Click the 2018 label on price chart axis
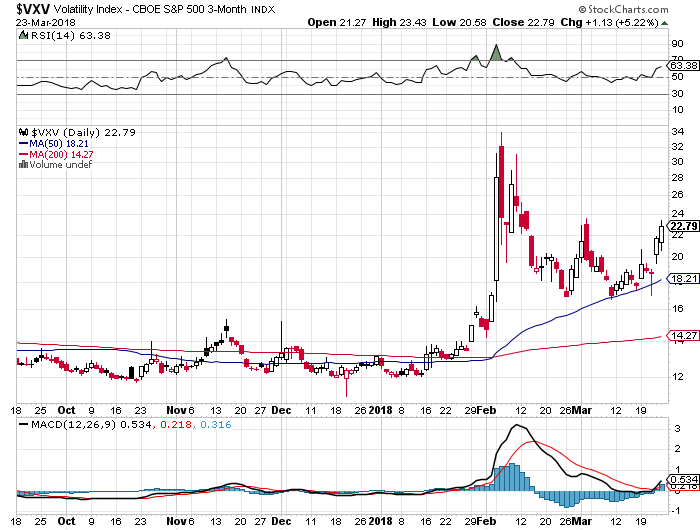 380,410
